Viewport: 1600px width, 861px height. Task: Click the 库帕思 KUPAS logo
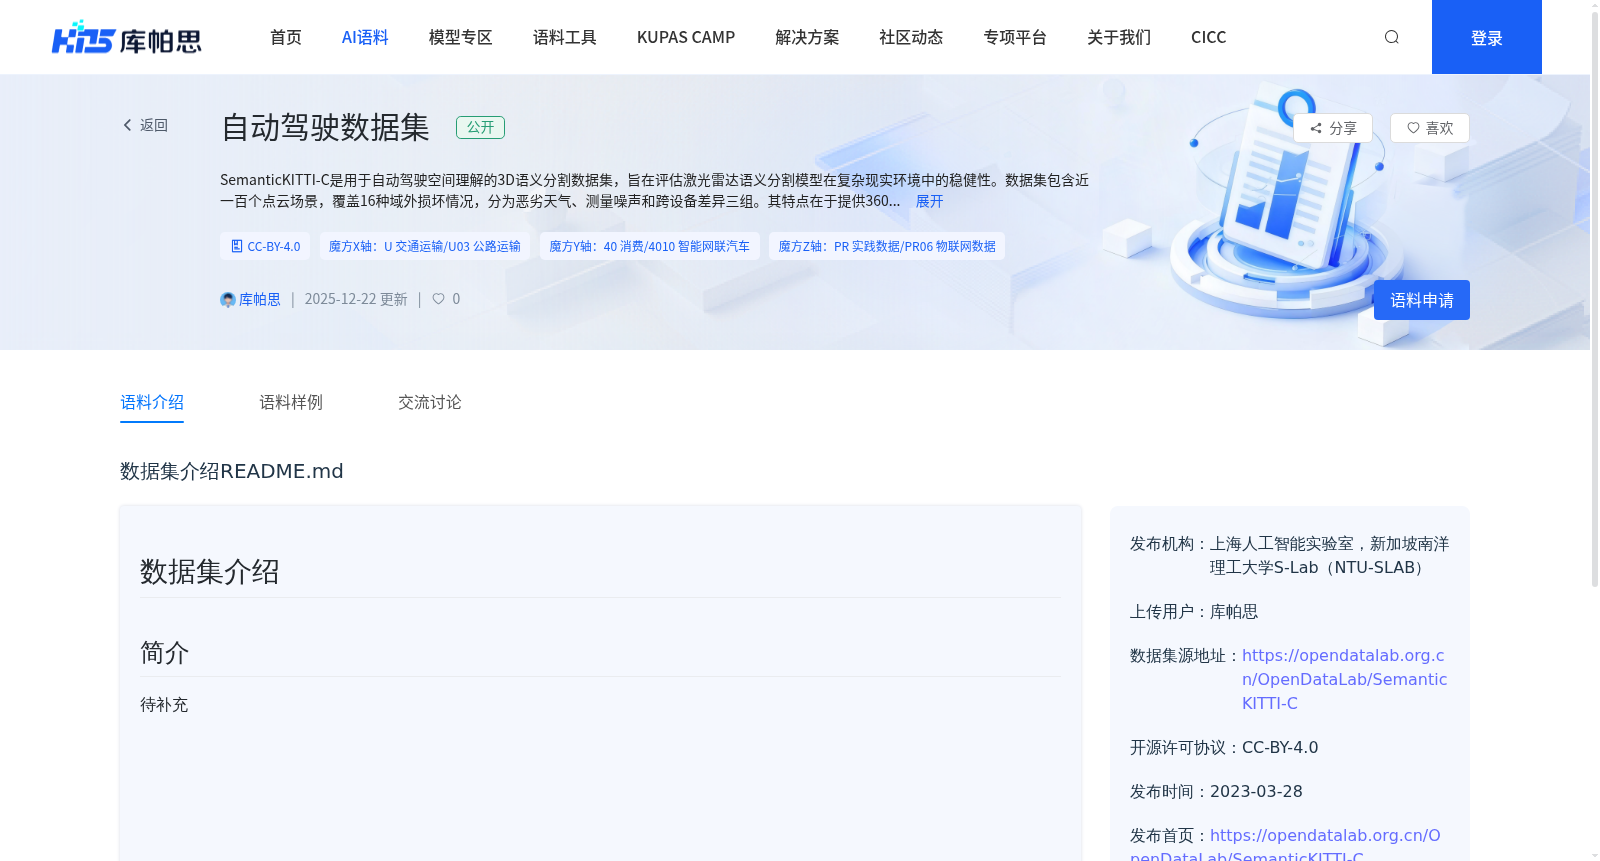click(x=126, y=37)
